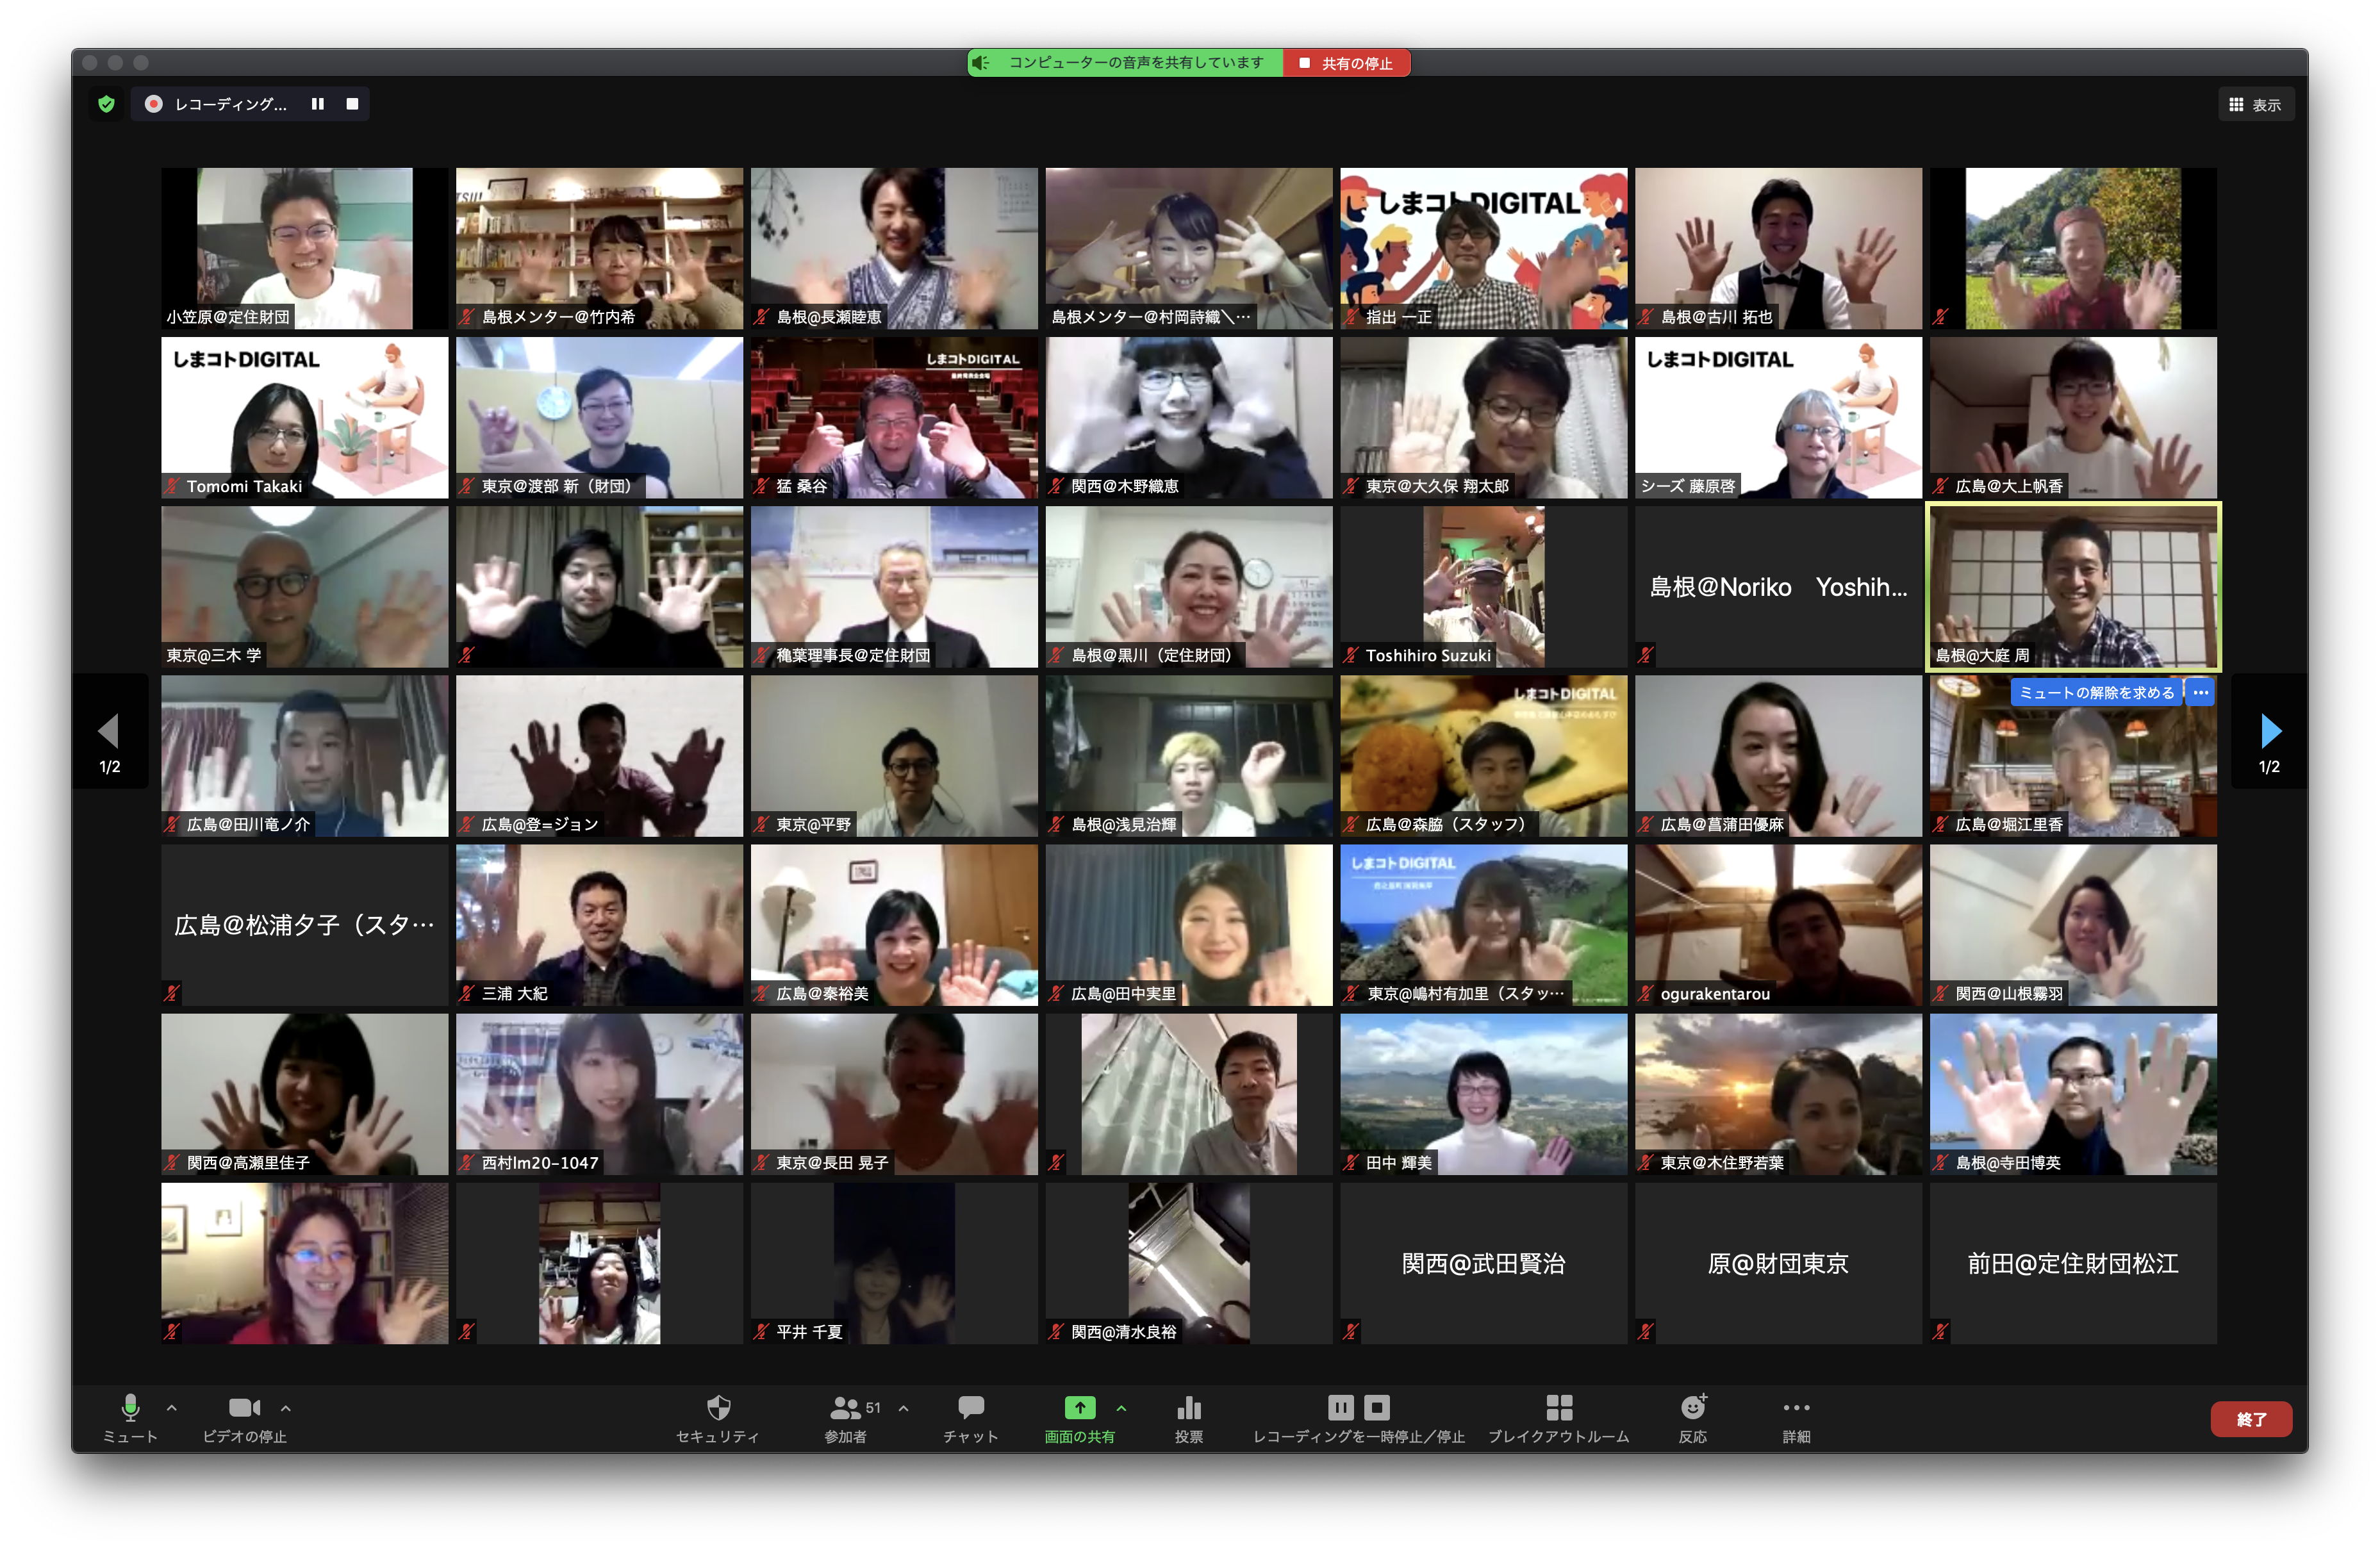Expand share screen options caret

click(1121, 1408)
